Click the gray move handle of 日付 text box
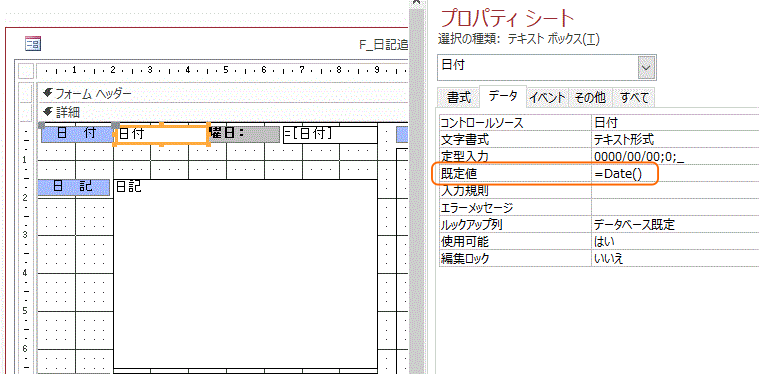 click(116, 125)
